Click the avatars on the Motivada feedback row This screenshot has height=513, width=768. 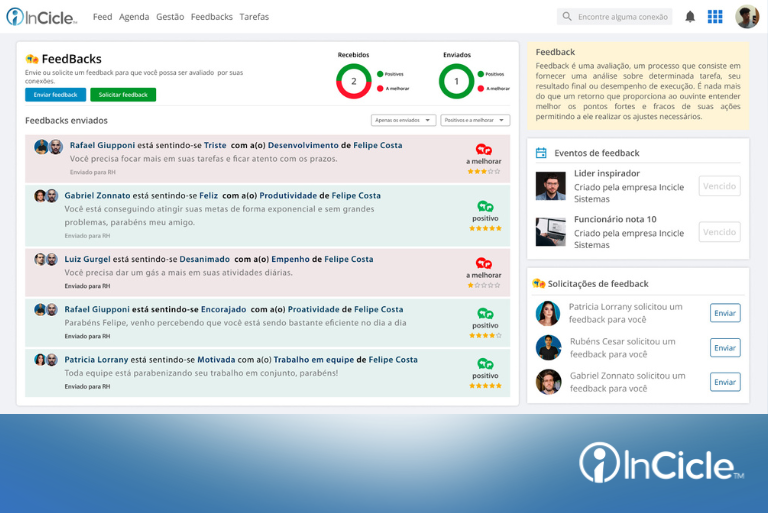pyautogui.click(x=46, y=360)
